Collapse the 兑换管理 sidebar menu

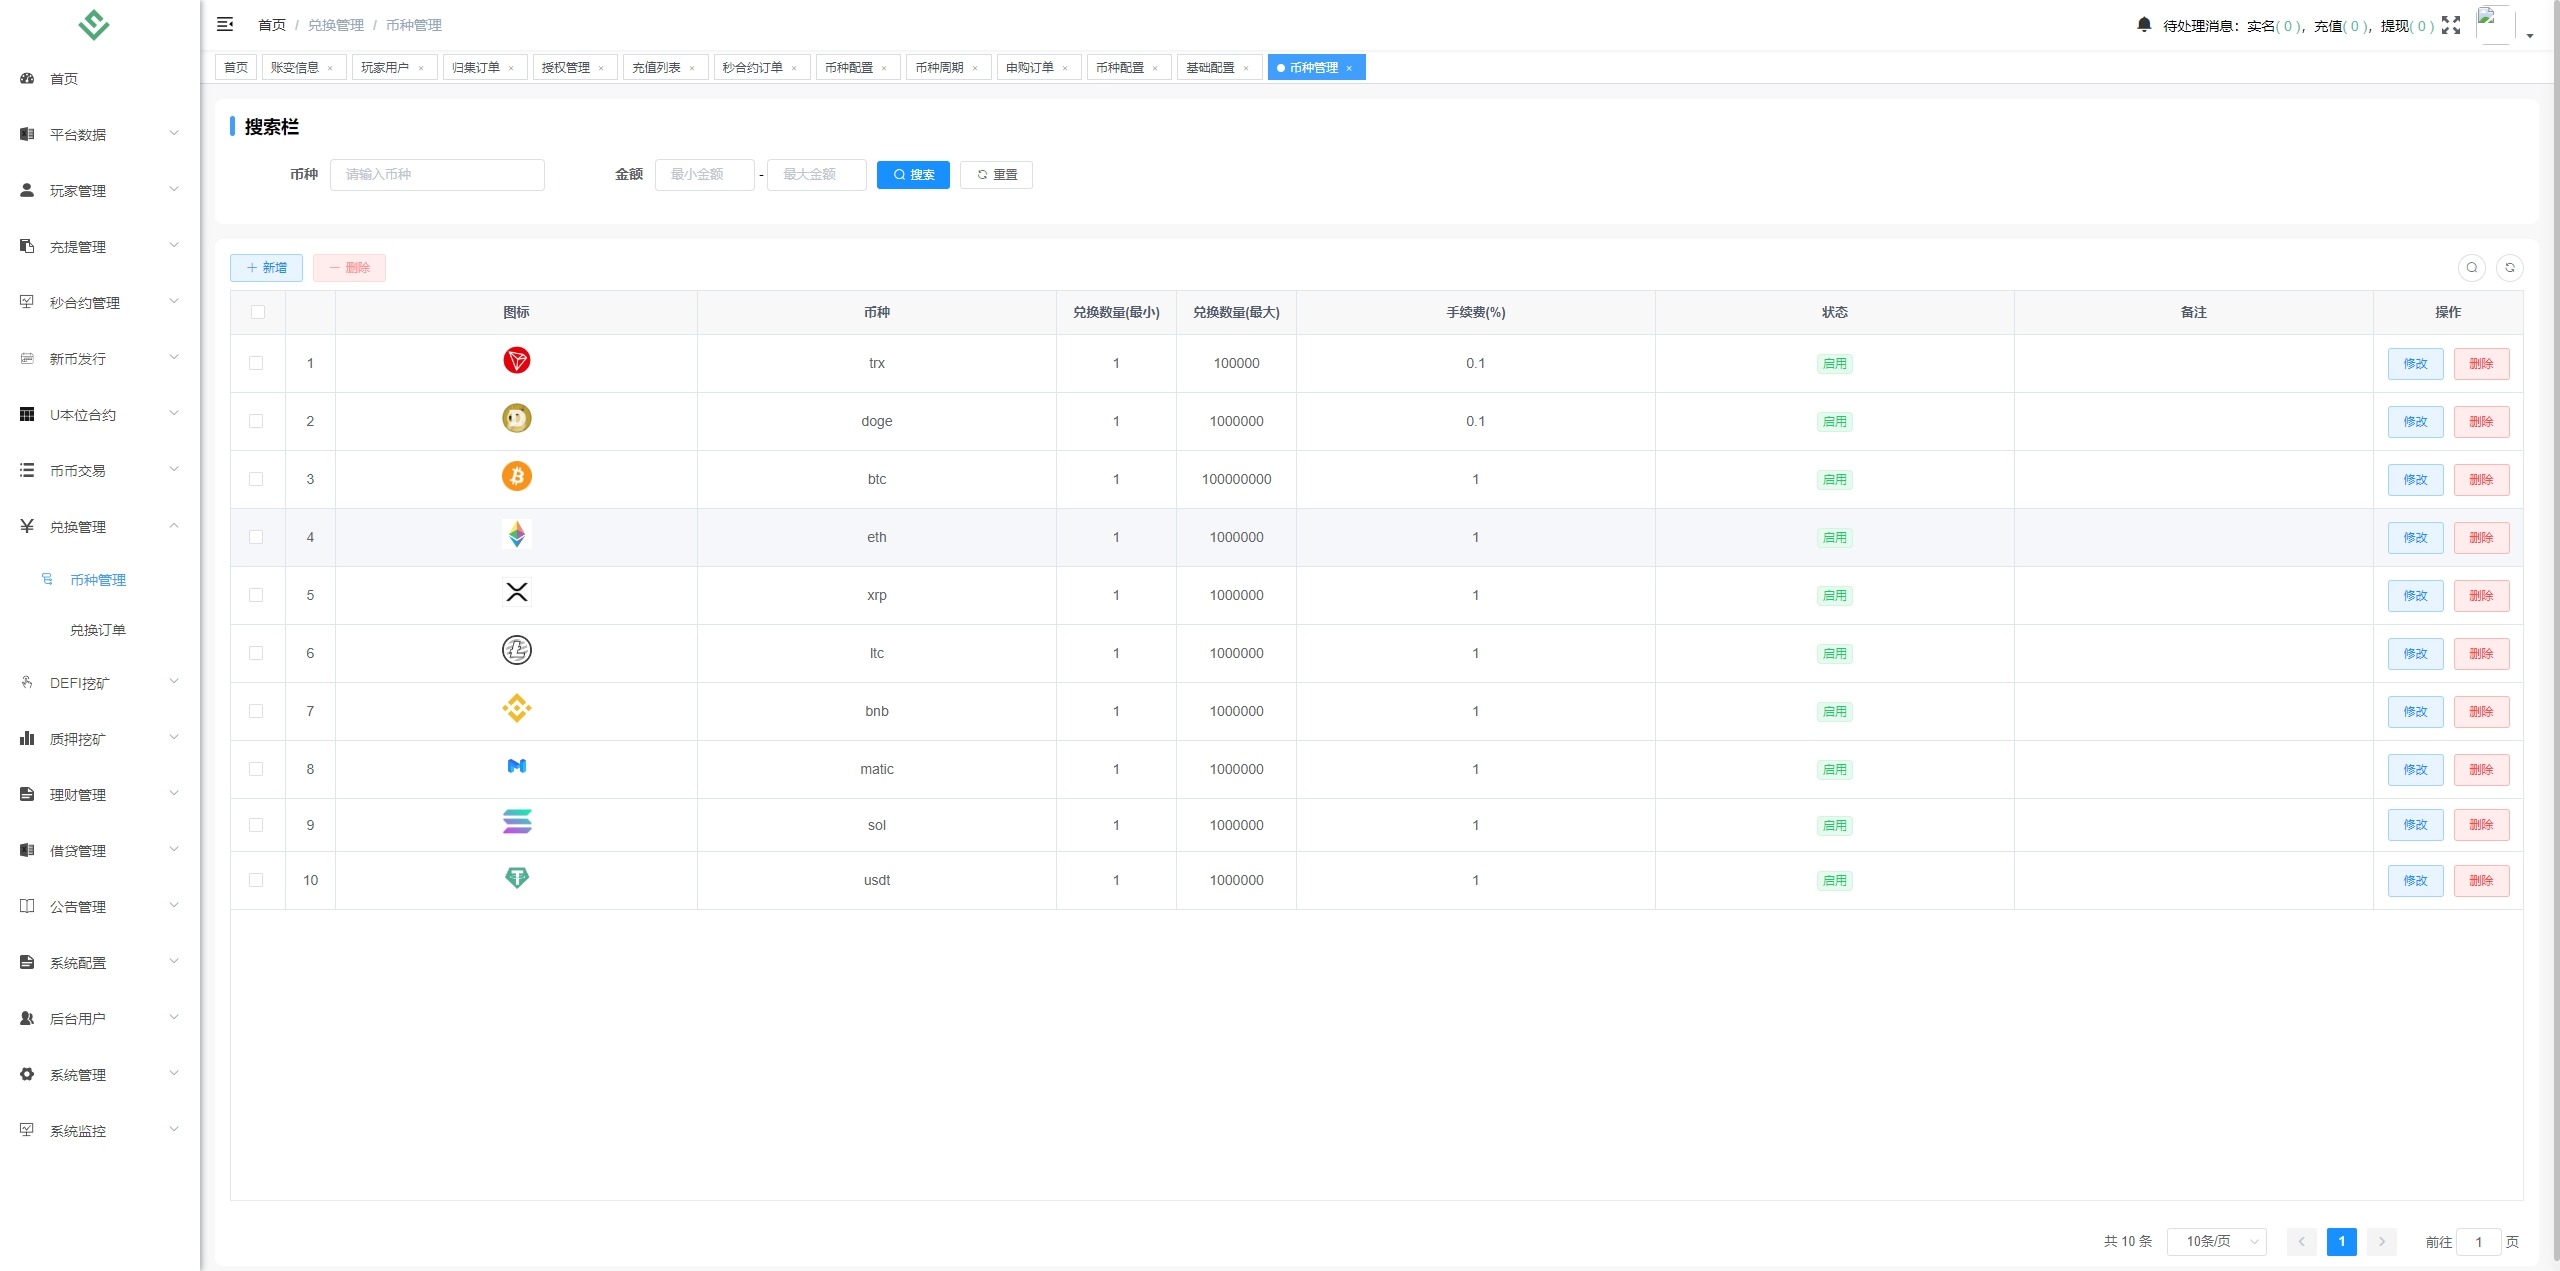pyautogui.click(x=98, y=527)
